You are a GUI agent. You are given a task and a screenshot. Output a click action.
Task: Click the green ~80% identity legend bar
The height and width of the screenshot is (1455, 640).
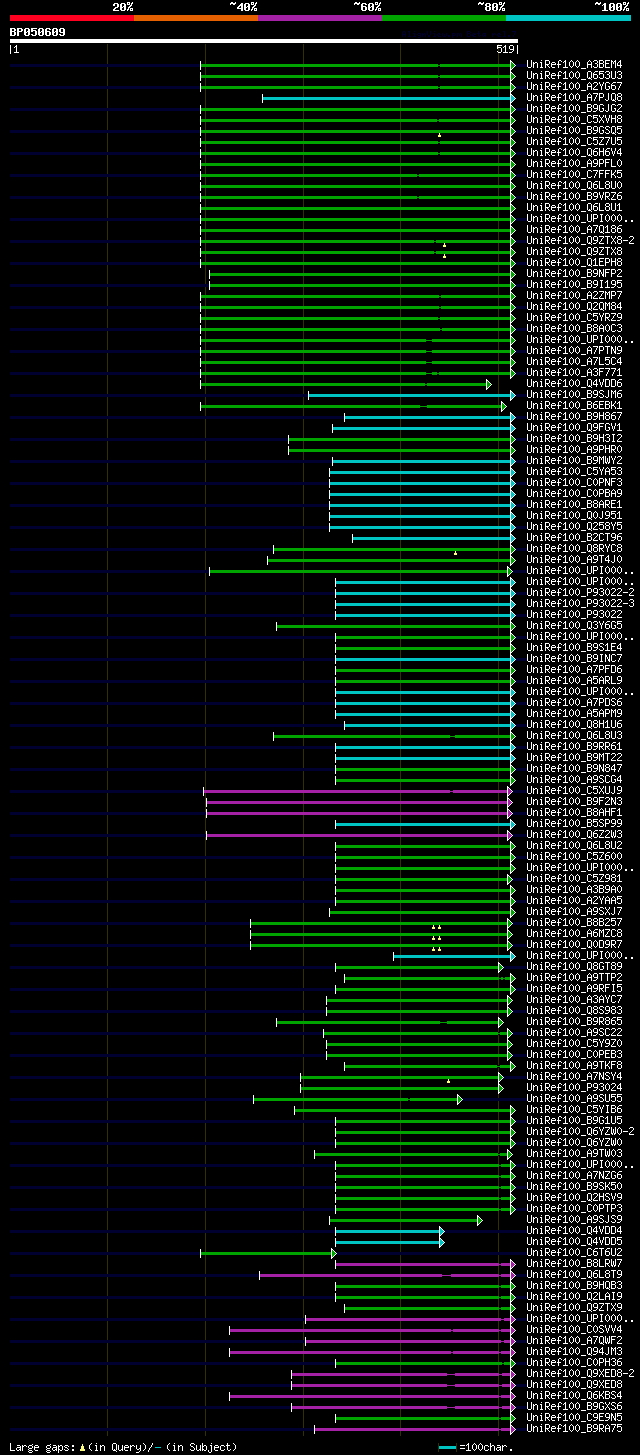443,17
